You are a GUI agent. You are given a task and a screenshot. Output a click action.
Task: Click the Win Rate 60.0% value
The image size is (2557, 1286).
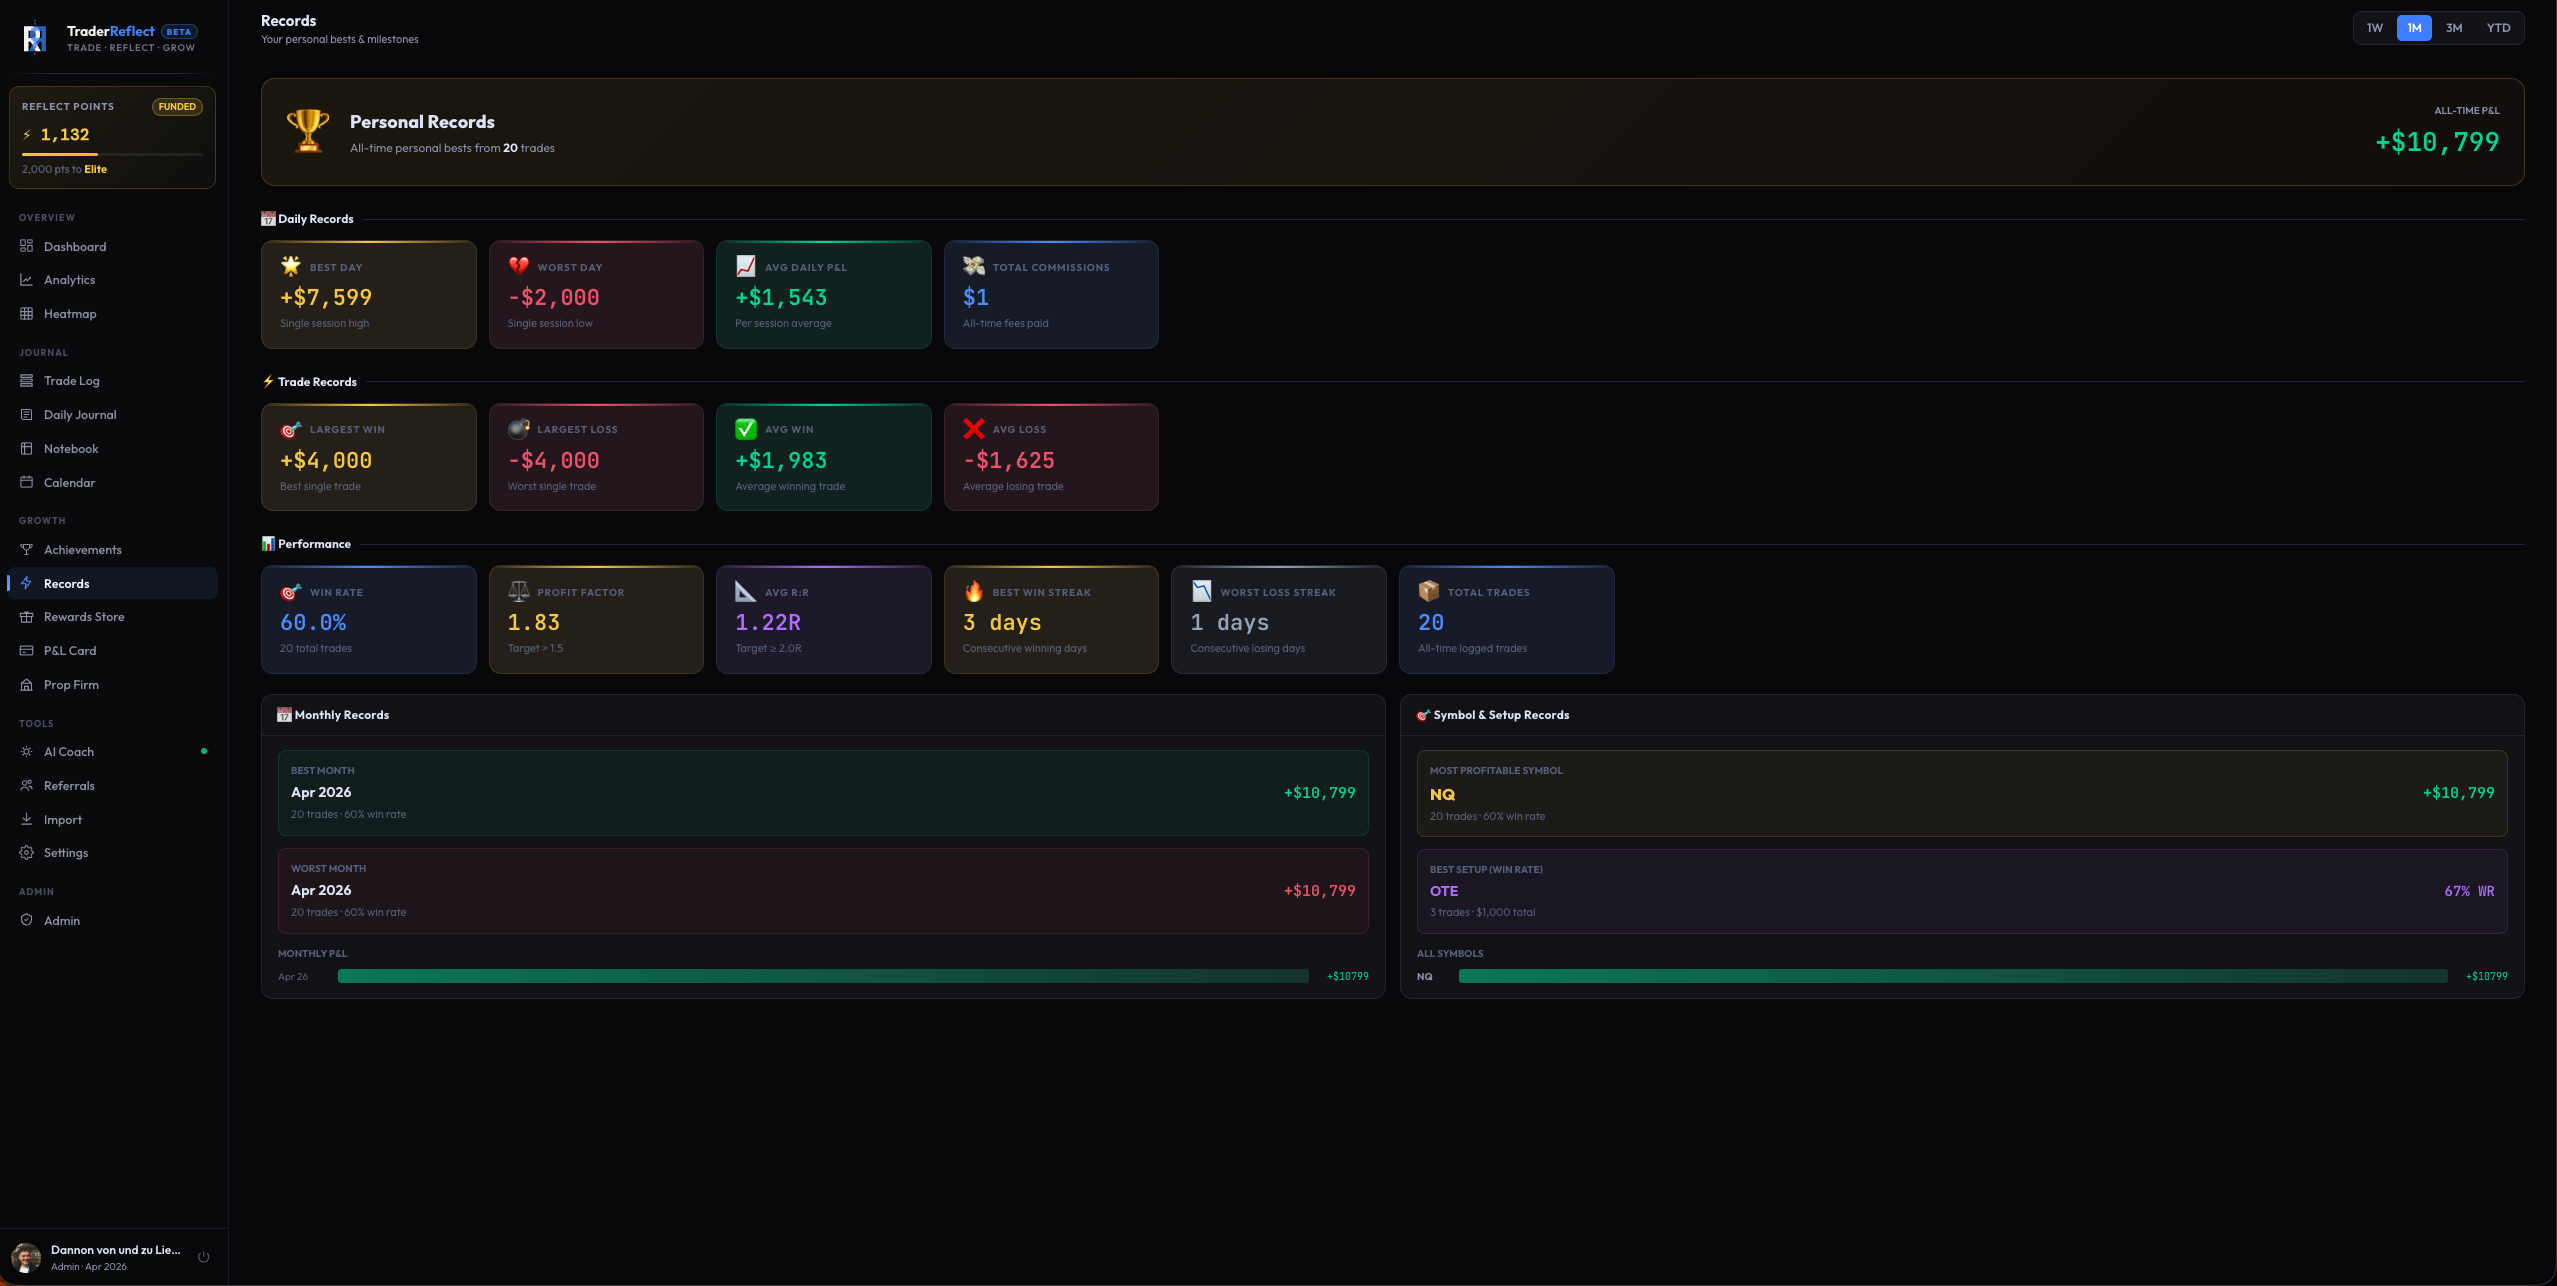[x=313, y=622]
